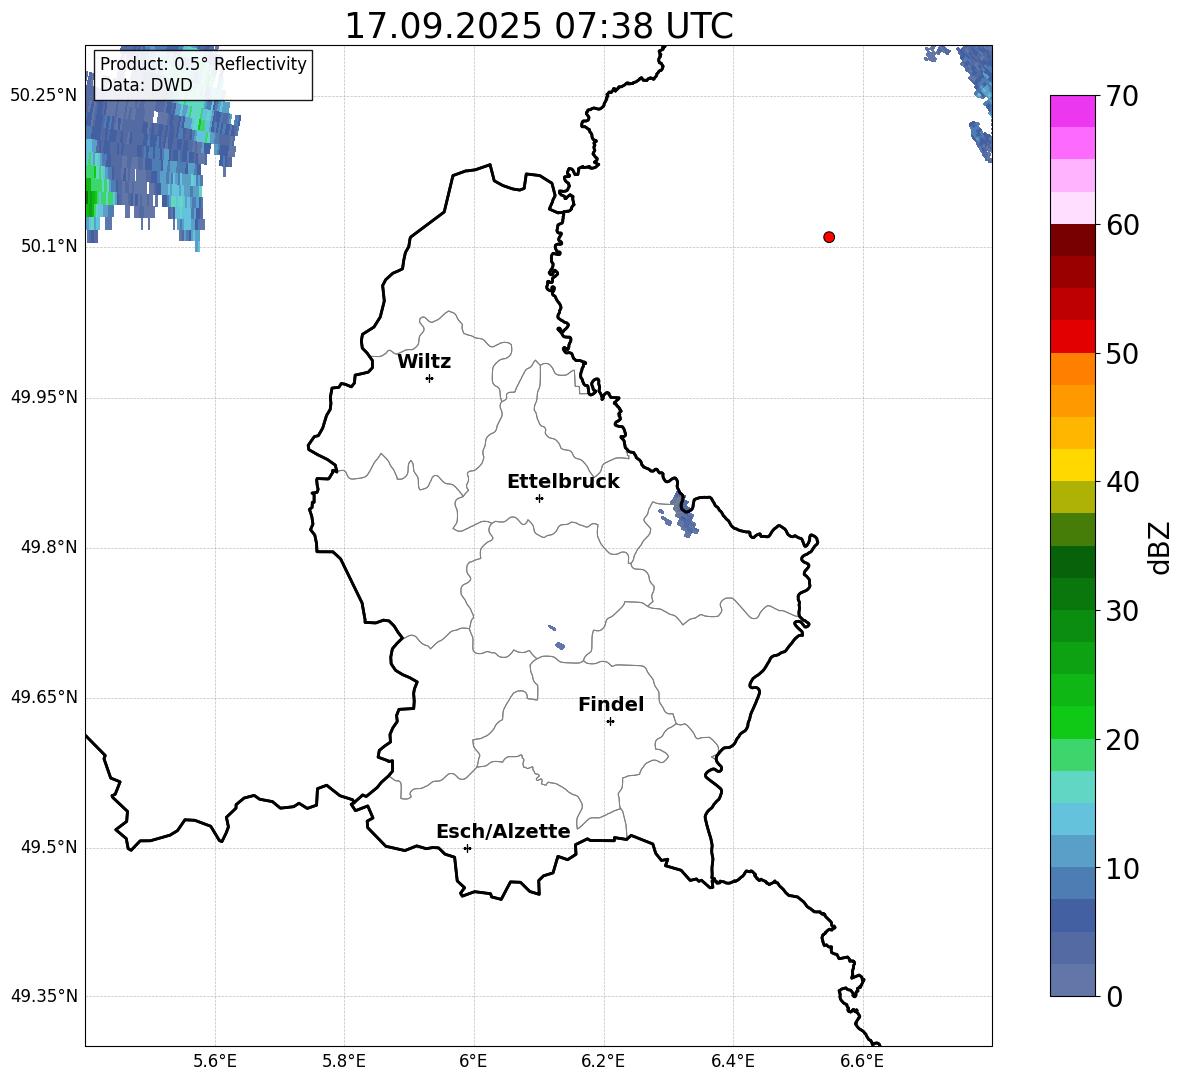1184x1081 pixels.
Task: Click the magenta top colorbar segment
Action: (1072, 111)
